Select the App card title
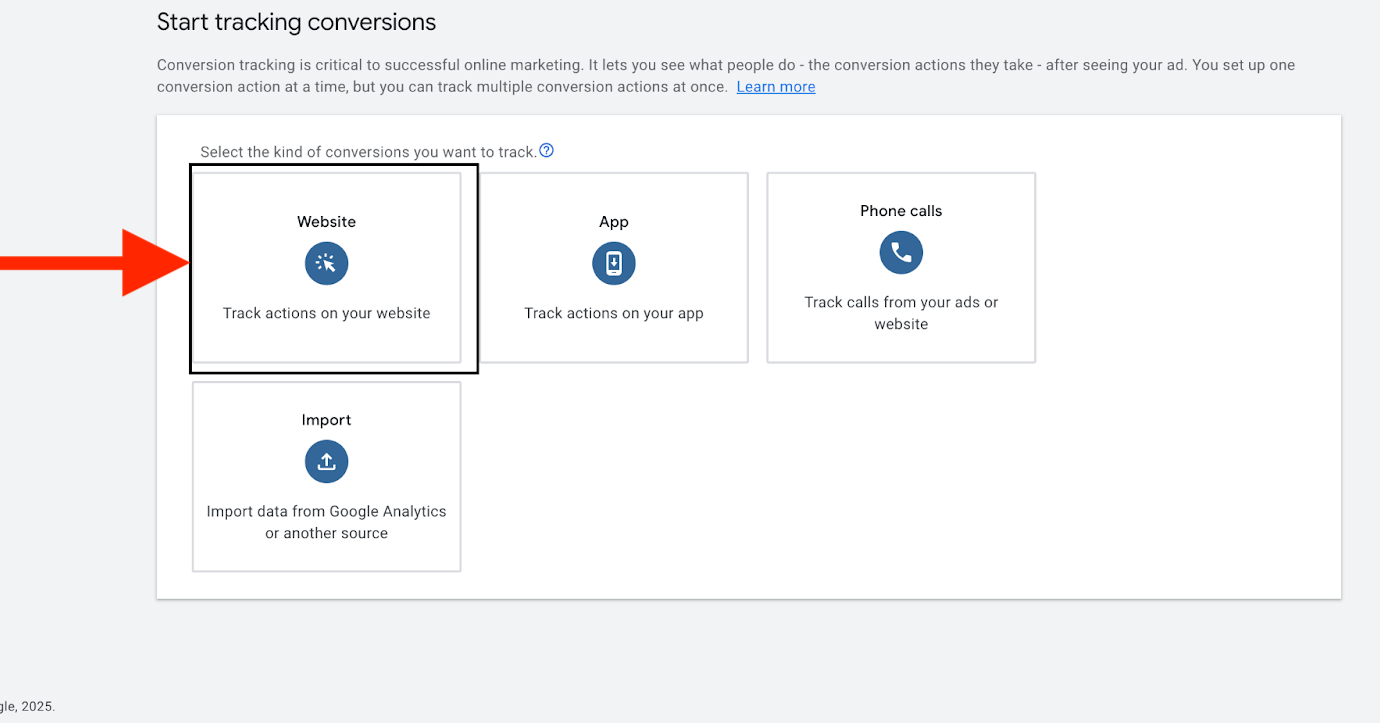Image resolution: width=1380 pixels, height=723 pixels. pos(613,222)
